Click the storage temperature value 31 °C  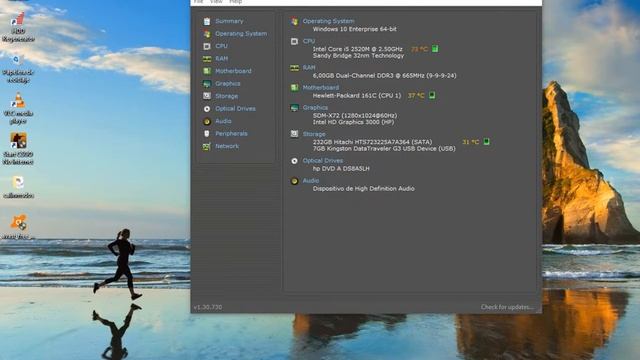point(470,142)
